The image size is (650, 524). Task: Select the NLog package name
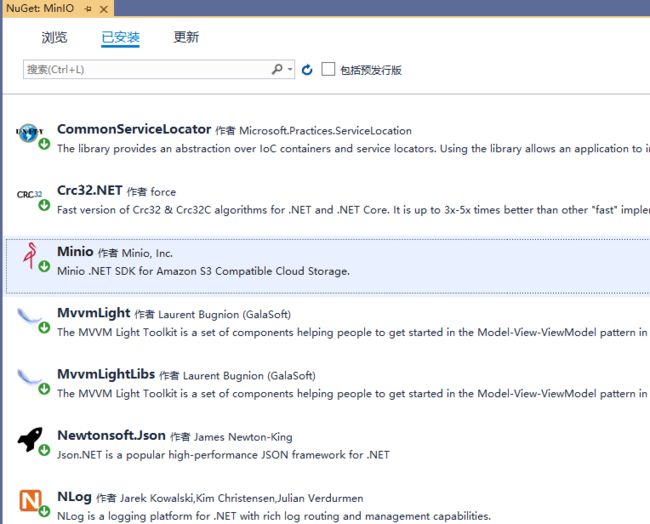74,496
